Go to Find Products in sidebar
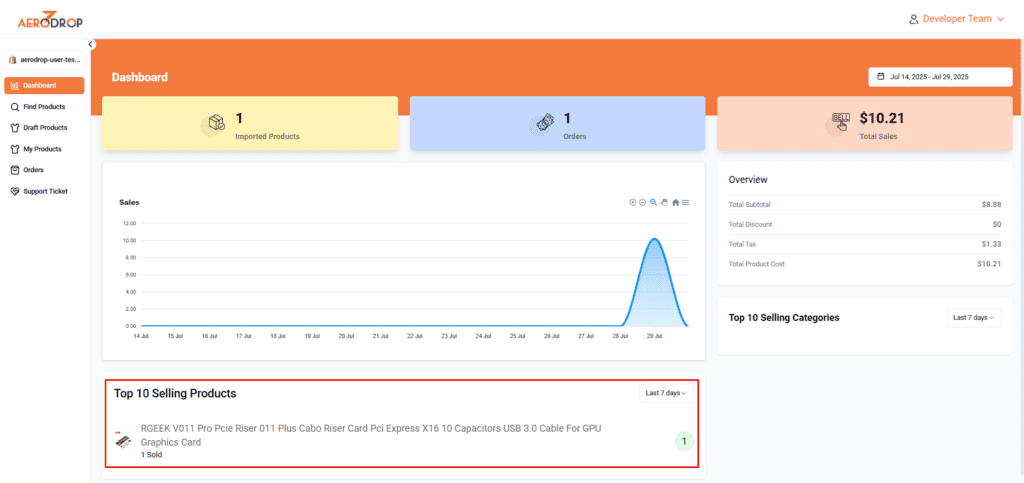Viewport: 1024px width, 483px height. coord(43,106)
